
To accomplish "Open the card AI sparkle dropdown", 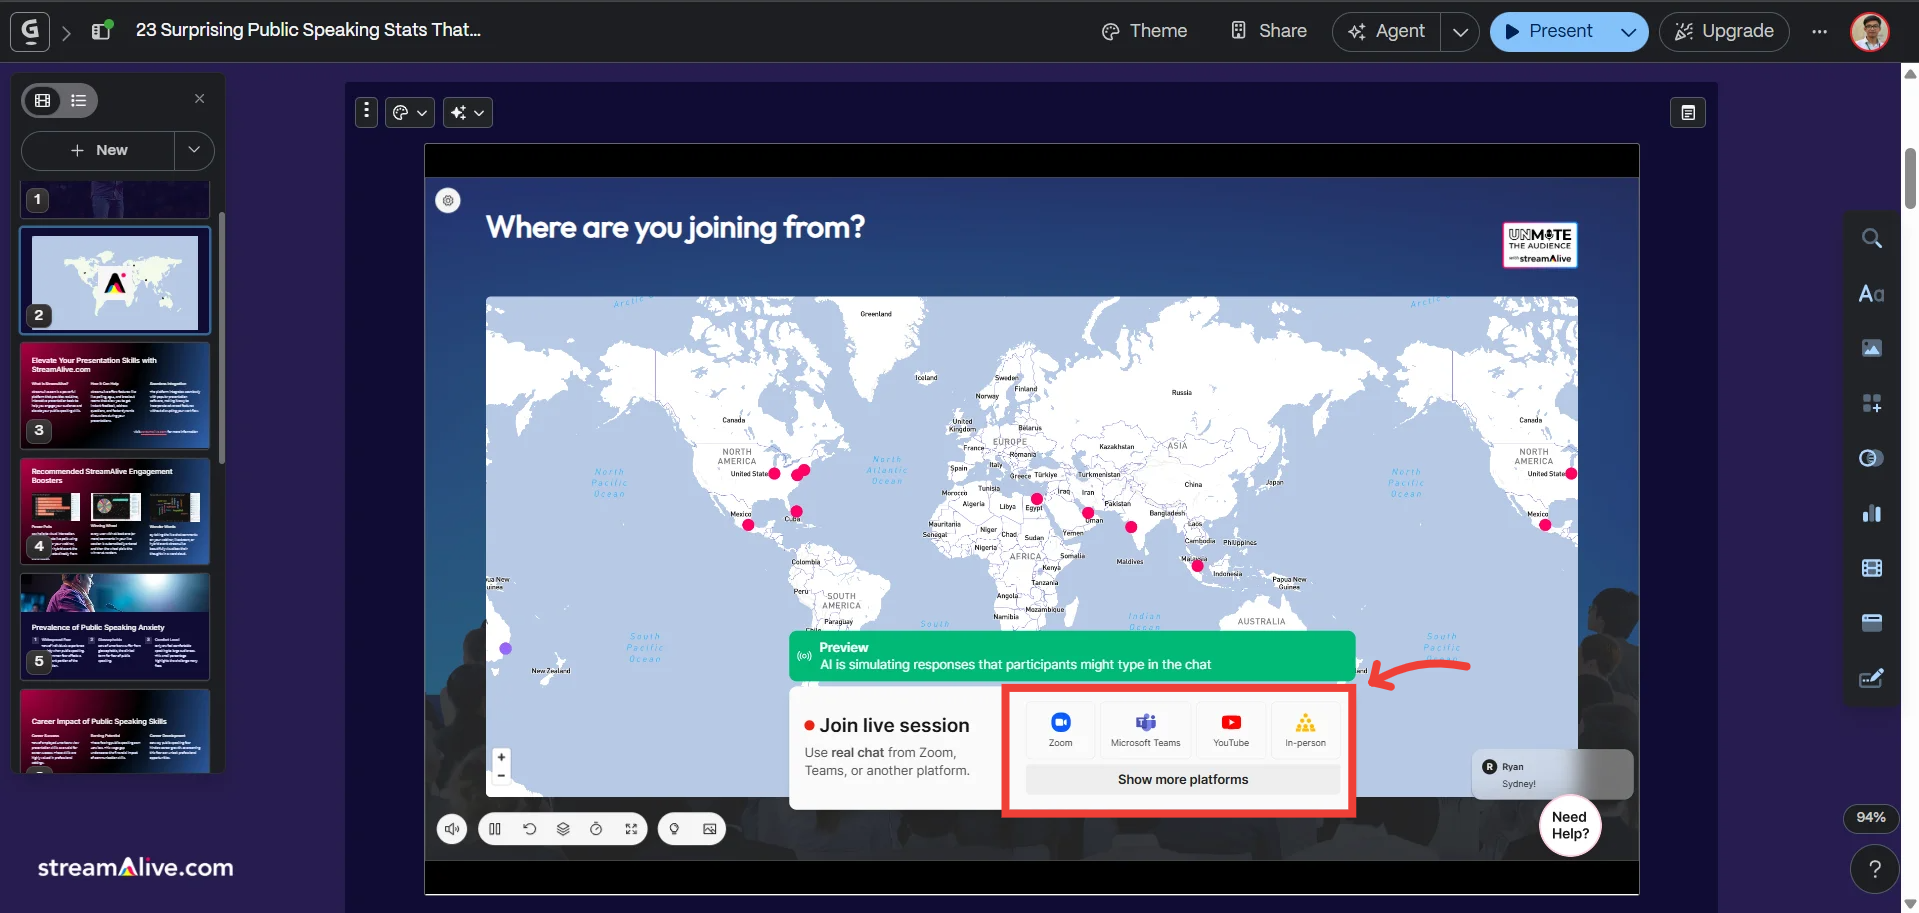I will 468,112.
